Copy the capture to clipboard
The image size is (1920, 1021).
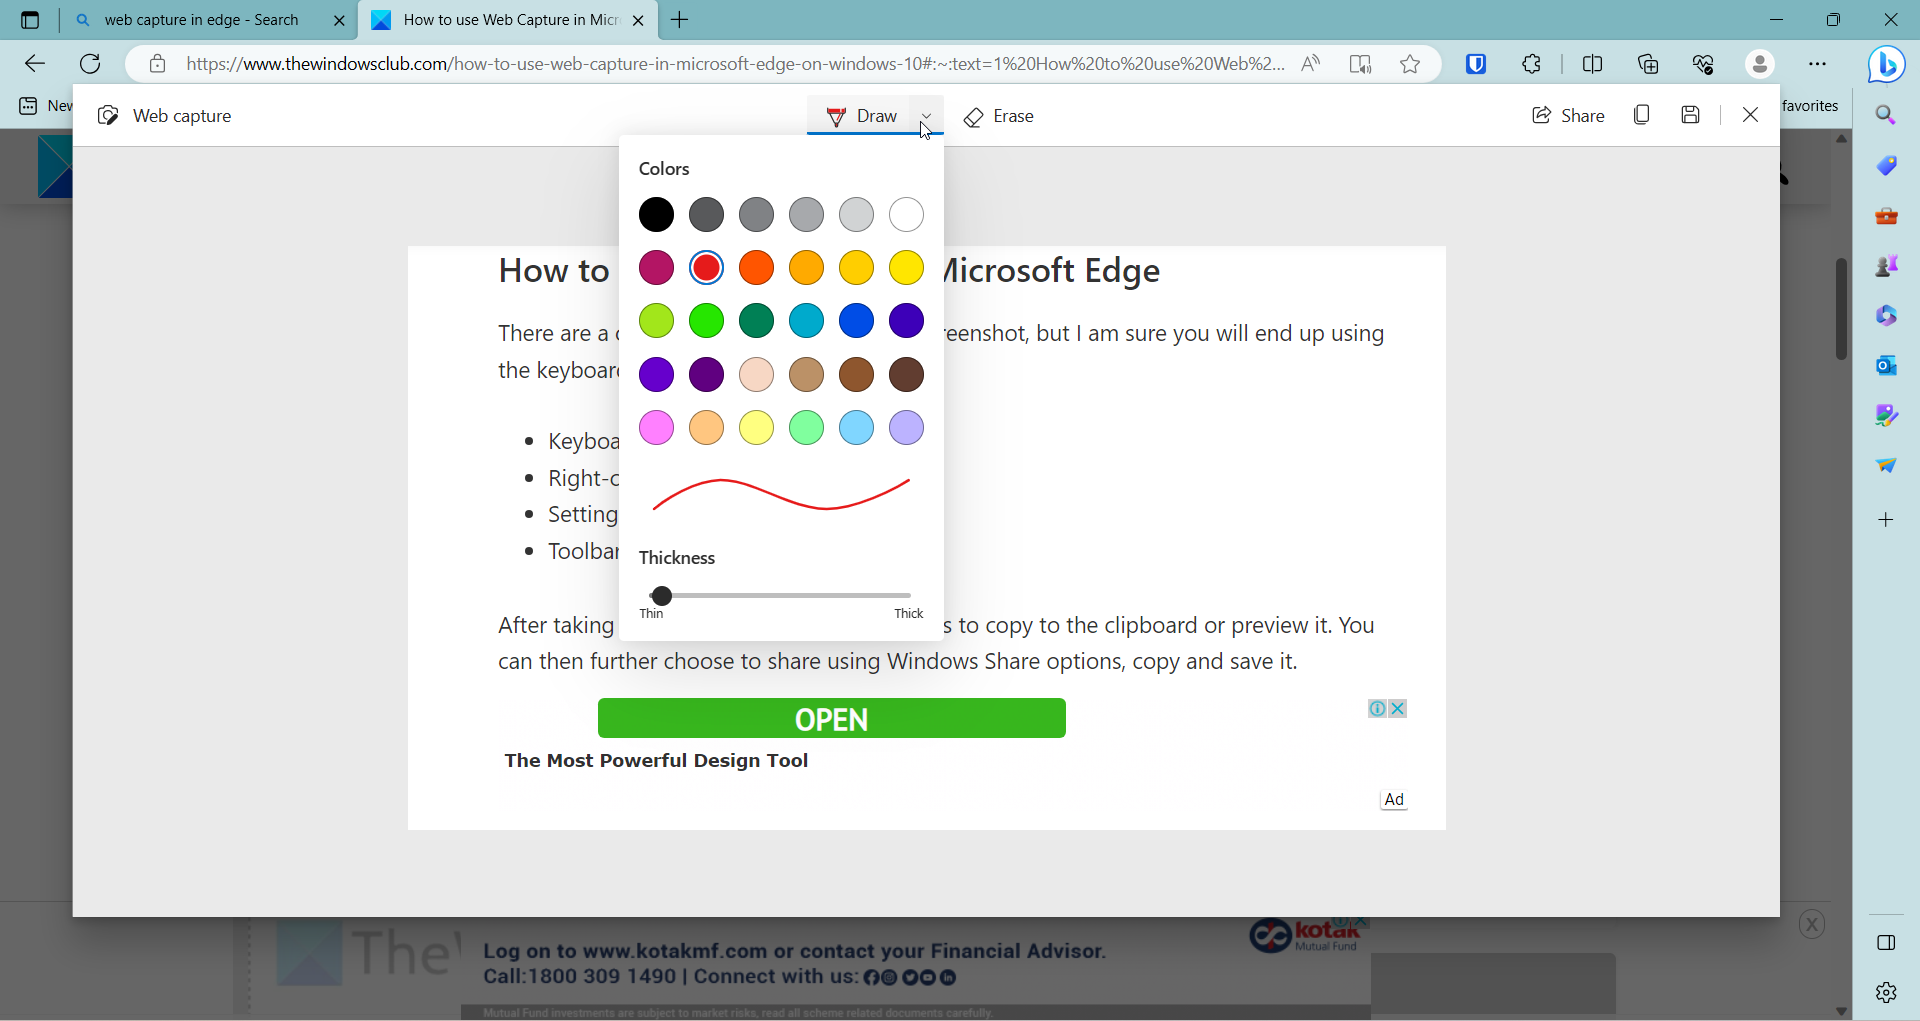1642,115
